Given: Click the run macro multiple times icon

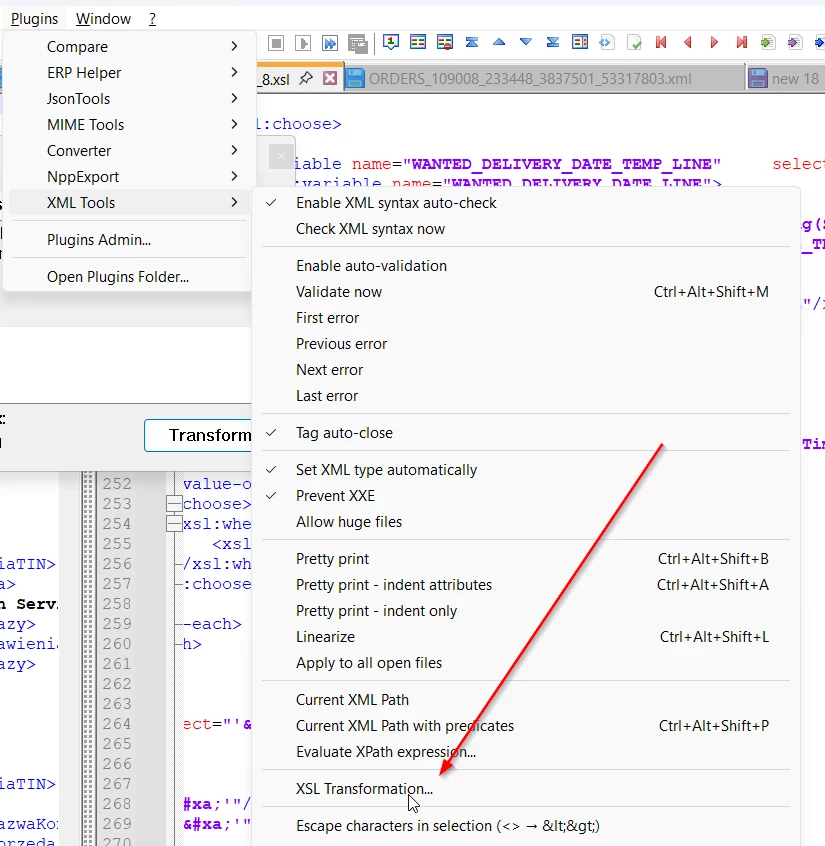Looking at the screenshot, I should [330, 43].
